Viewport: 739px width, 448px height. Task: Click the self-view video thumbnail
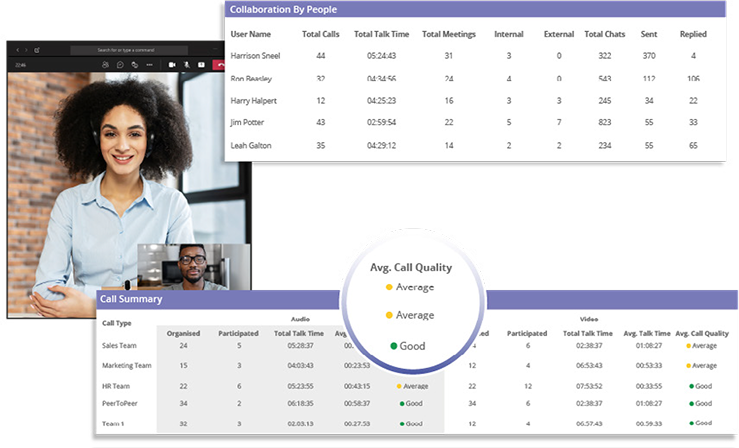[x=194, y=267]
